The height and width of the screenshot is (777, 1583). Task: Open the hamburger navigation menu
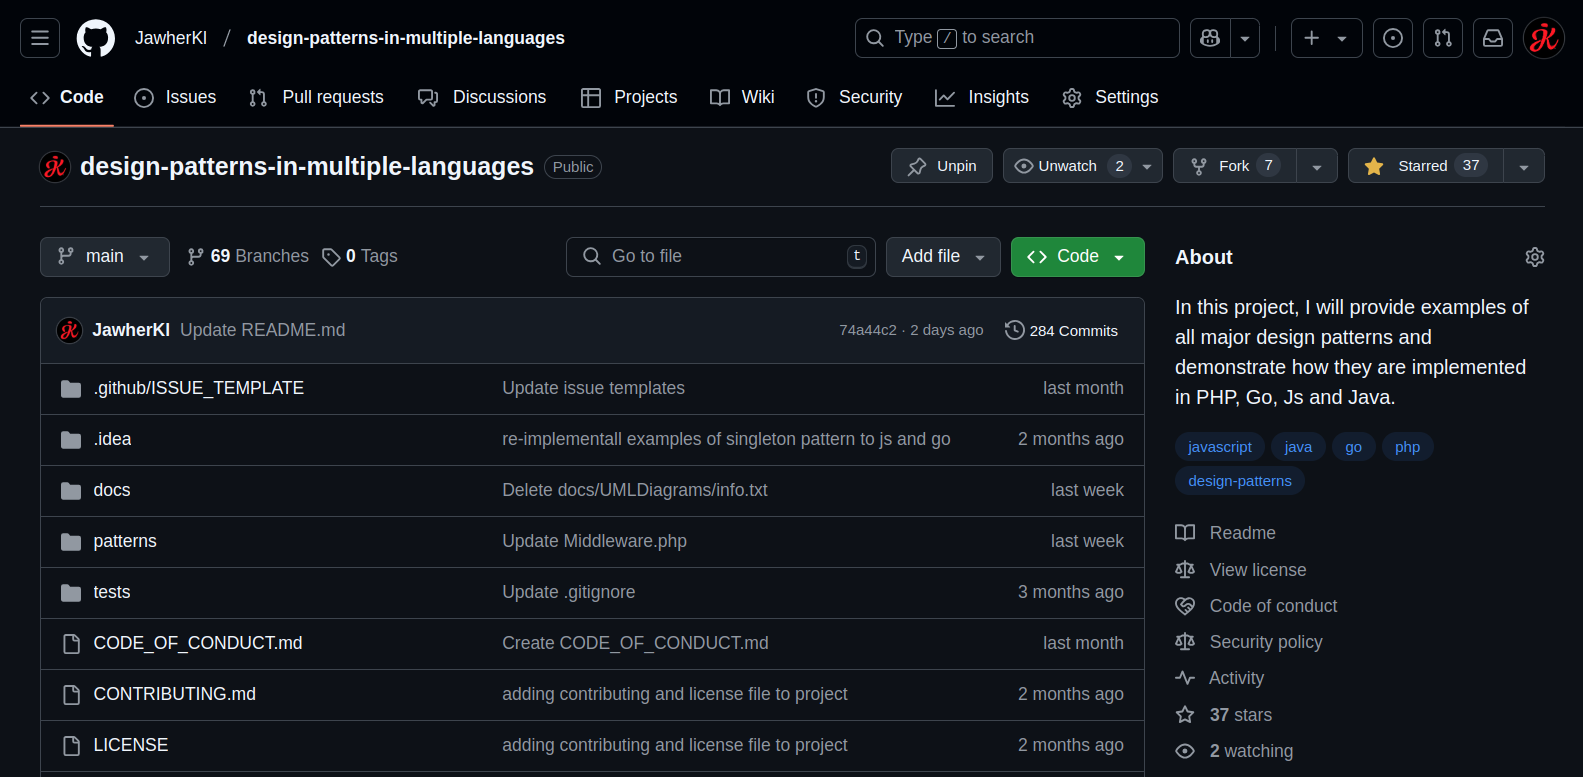[x=40, y=38]
